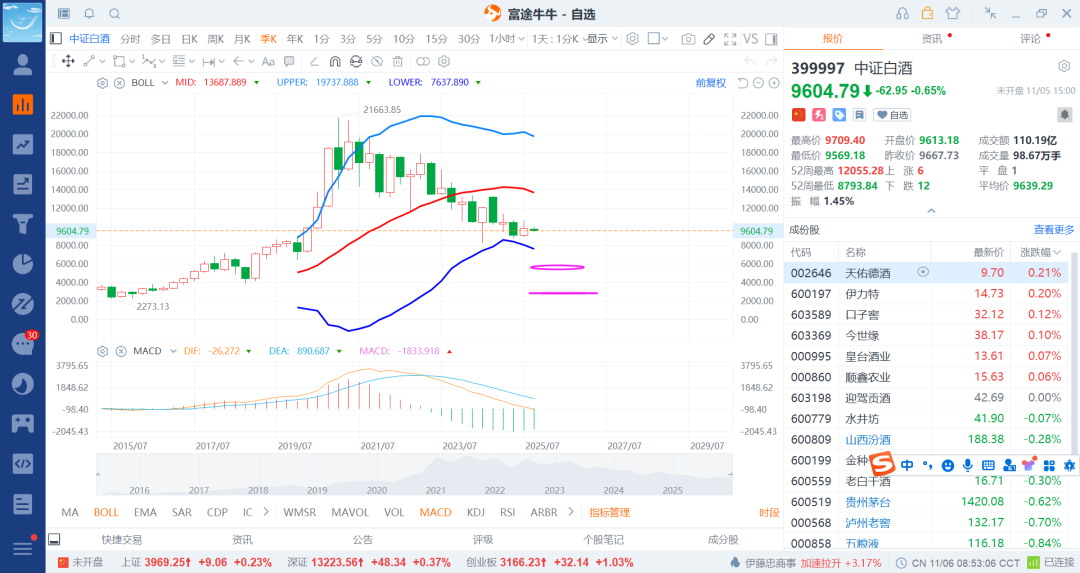The image size is (1080, 573).
Task: Switch to the 资讯 tab
Action: 931,39
